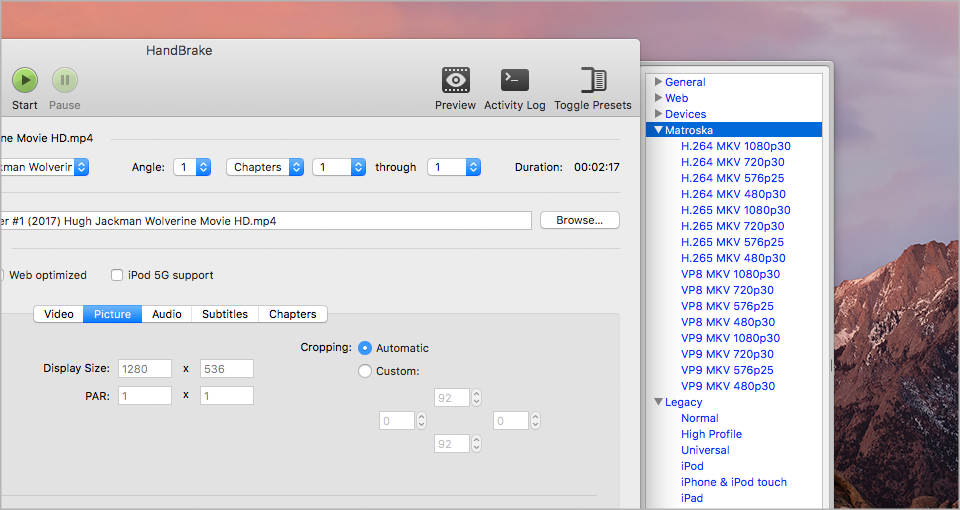Open the Activity Log terminal icon
The image size is (960, 510).
tap(514, 80)
